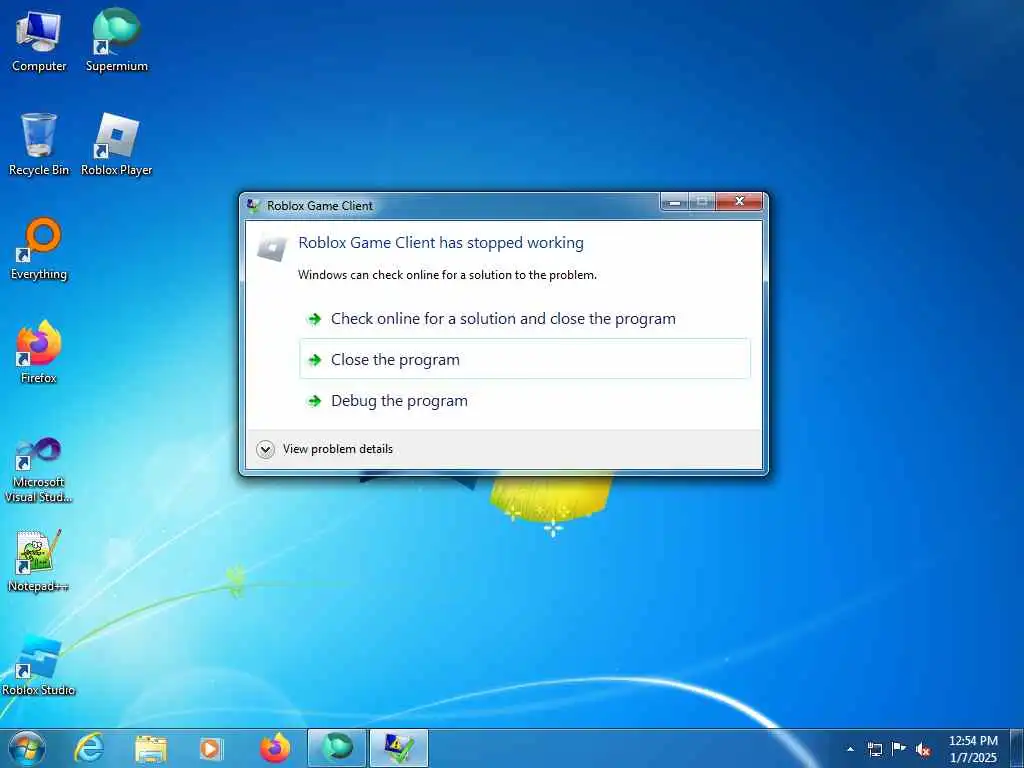
Task: Select the Notepad++ desktop shortcut
Action: 39,560
